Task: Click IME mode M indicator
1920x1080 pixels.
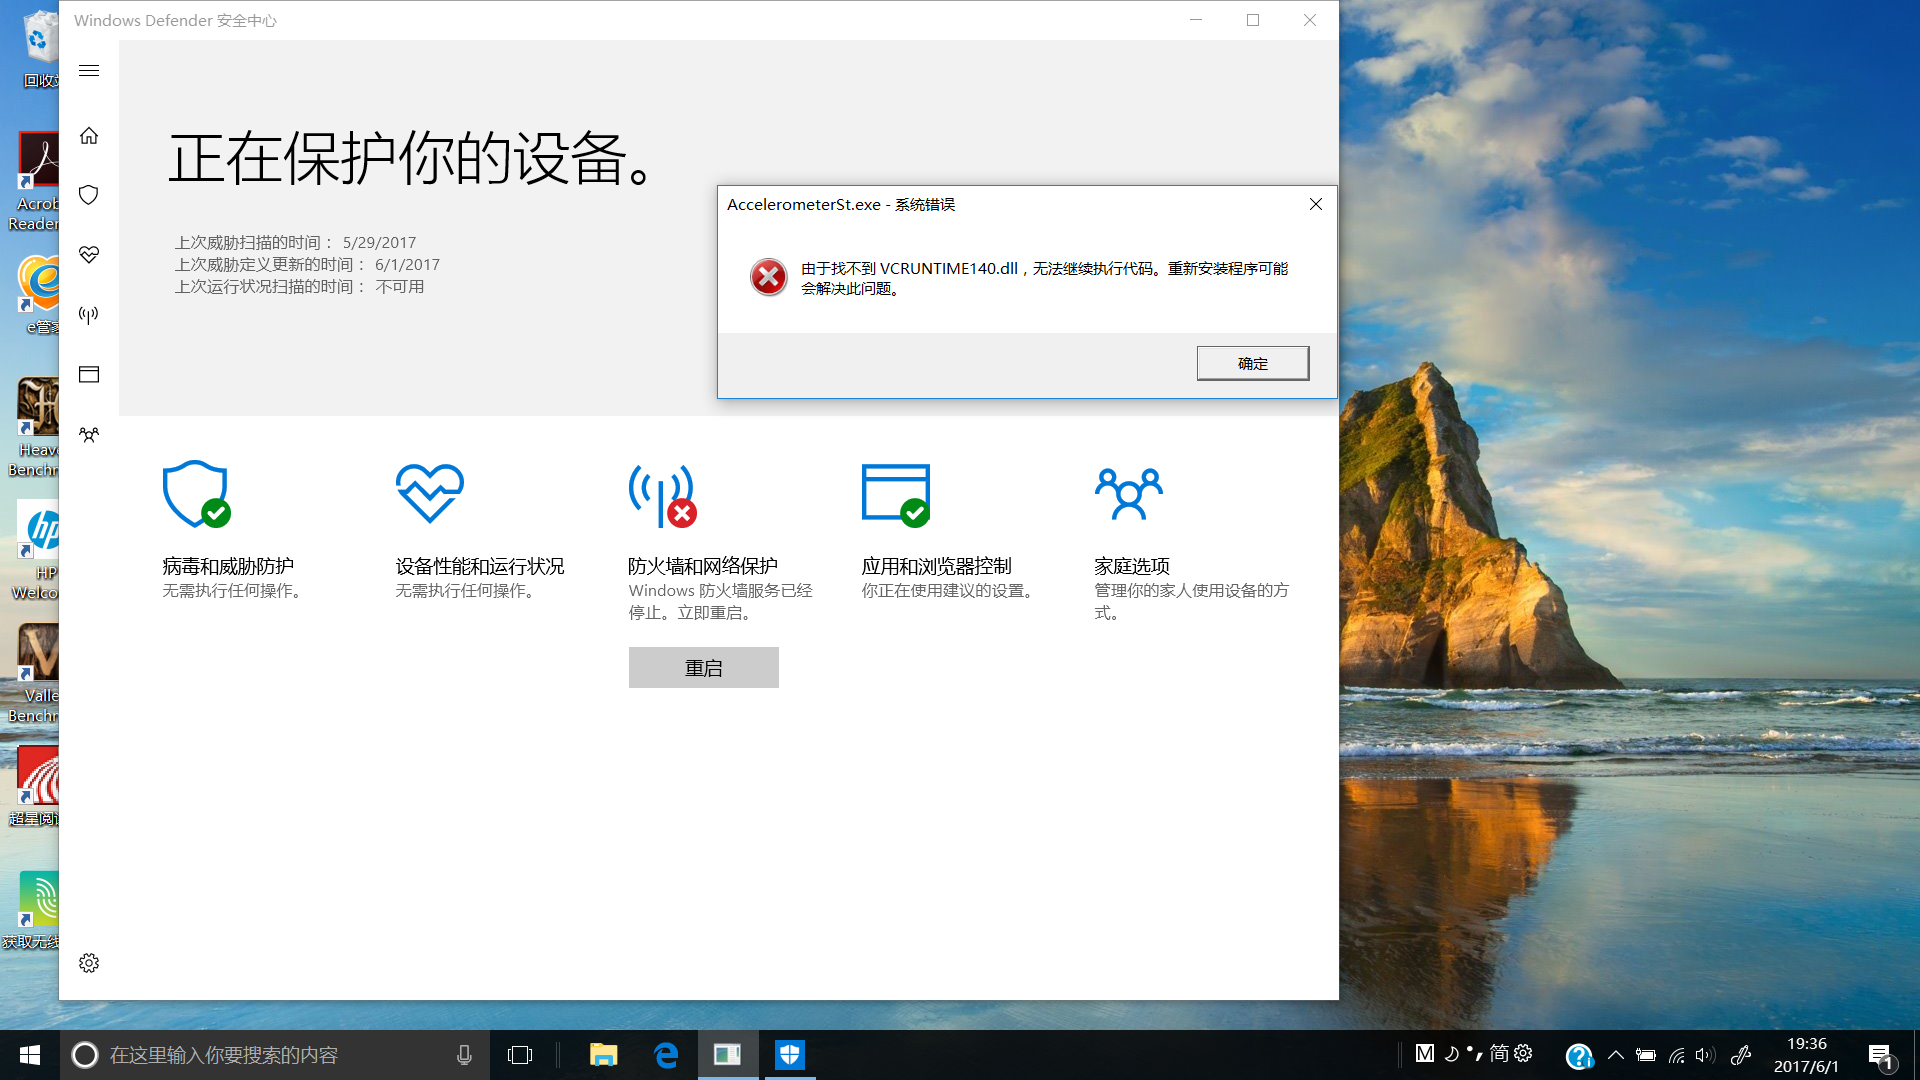Action: [x=1425, y=1053]
